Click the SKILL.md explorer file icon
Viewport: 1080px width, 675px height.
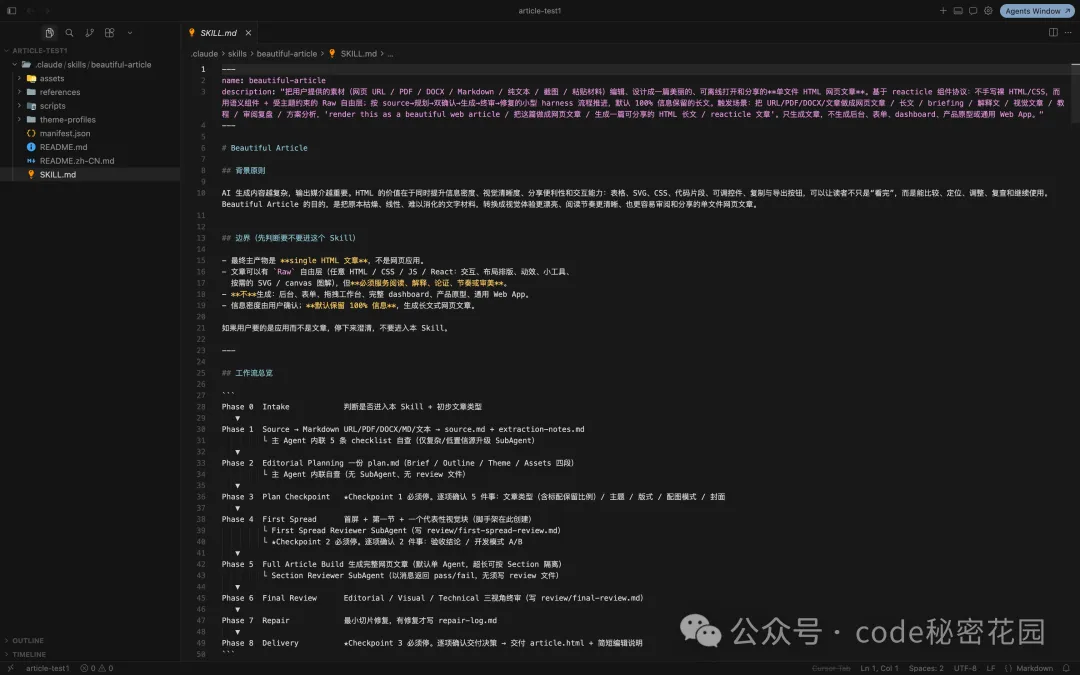click(31, 175)
